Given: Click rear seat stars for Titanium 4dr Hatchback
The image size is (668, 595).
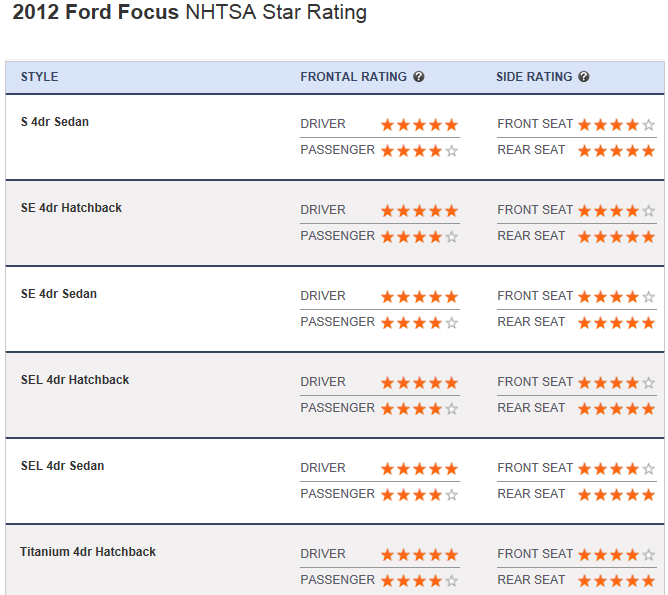Looking at the screenshot, I should click(x=616, y=581).
